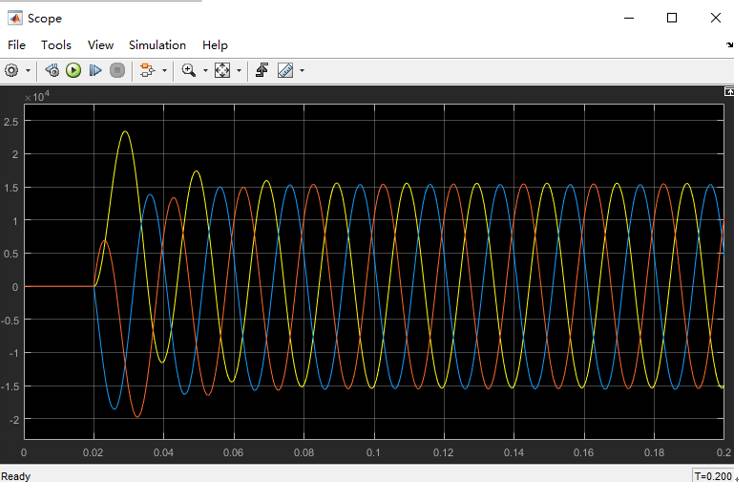The height and width of the screenshot is (489, 739).
Task: Open the Help menu
Action: 215,45
